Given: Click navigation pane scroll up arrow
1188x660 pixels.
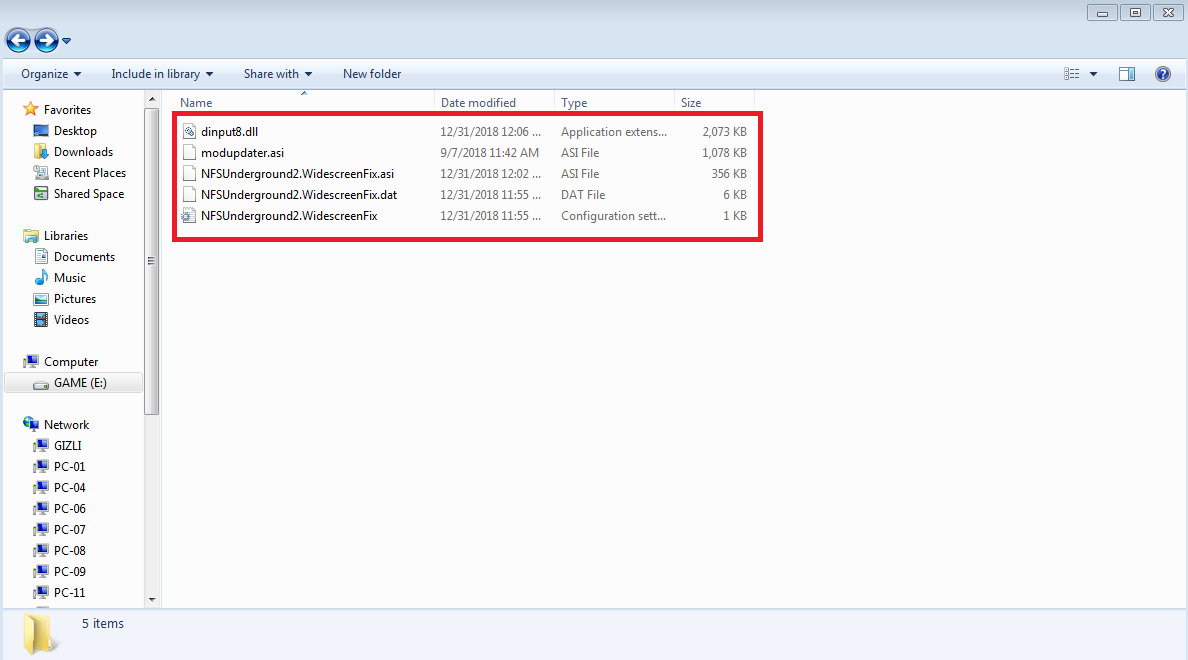Looking at the screenshot, I should pos(152,99).
